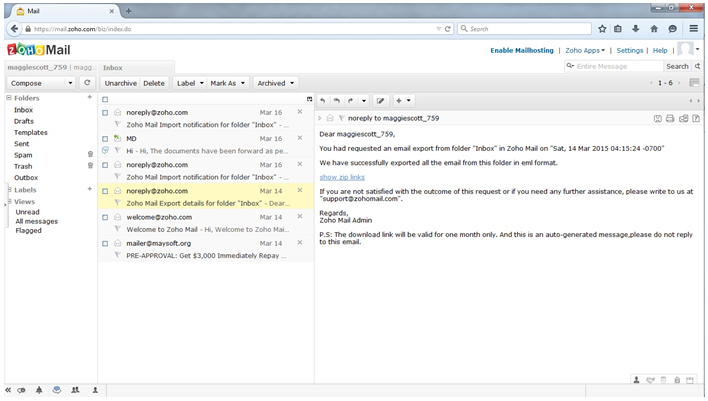Add a new label with plus icon
Screen dimensions: 708x401
[89, 189]
